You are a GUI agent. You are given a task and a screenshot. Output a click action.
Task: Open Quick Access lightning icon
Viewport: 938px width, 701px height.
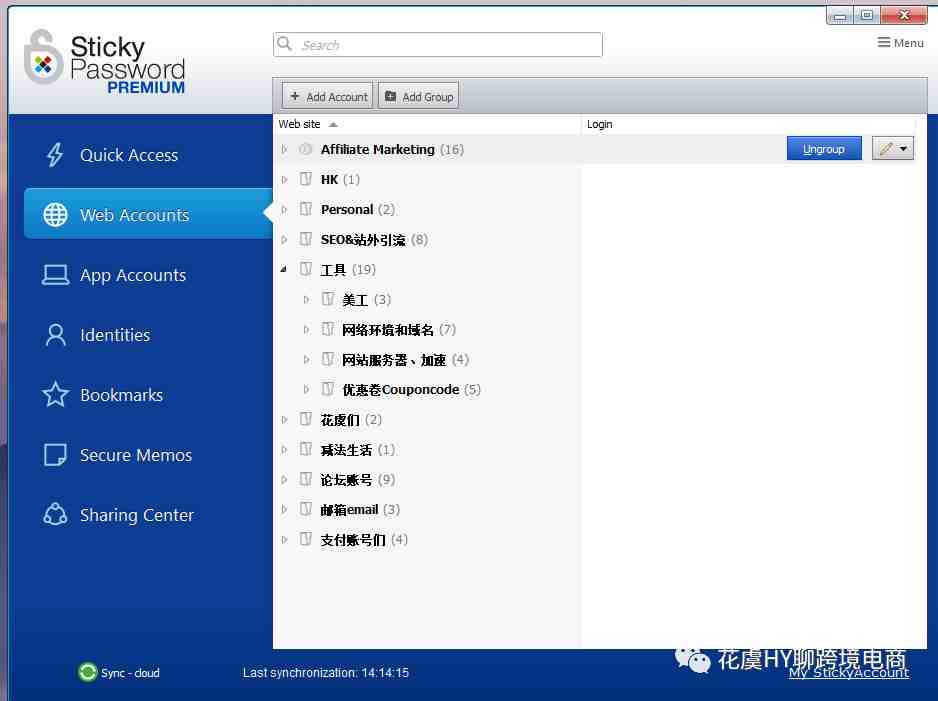(55, 155)
